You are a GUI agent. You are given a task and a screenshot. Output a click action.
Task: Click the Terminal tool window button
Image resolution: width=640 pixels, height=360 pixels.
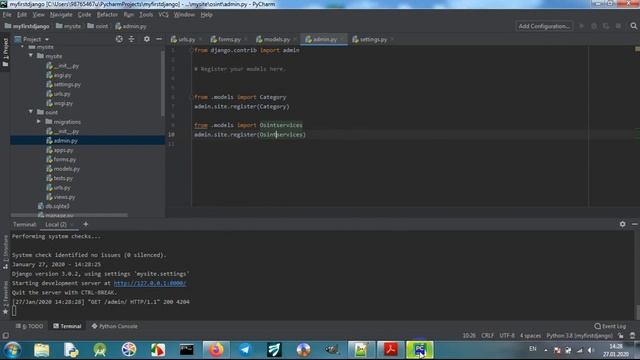tap(67, 326)
